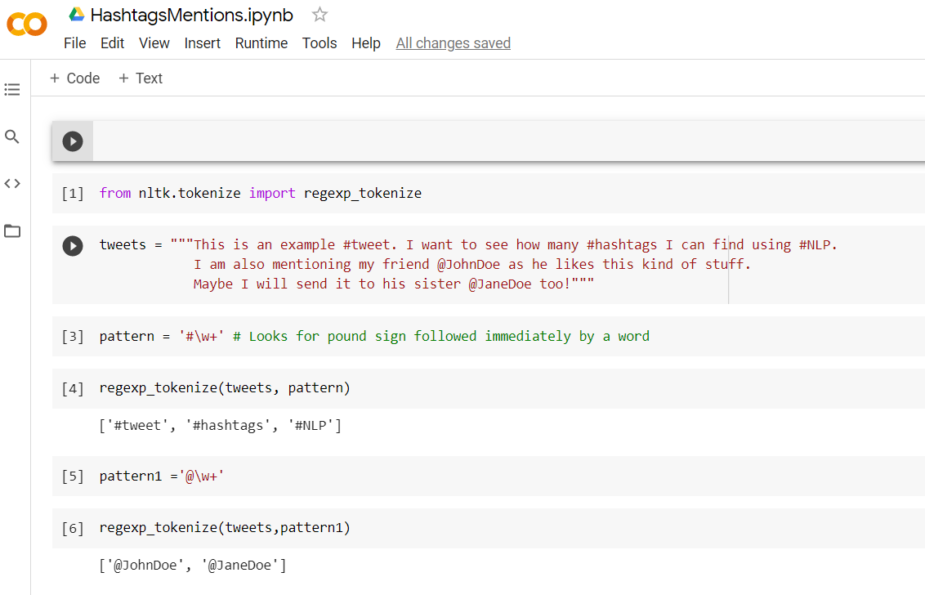Open revision history via All changes saved
925x595 pixels.
(x=452, y=43)
